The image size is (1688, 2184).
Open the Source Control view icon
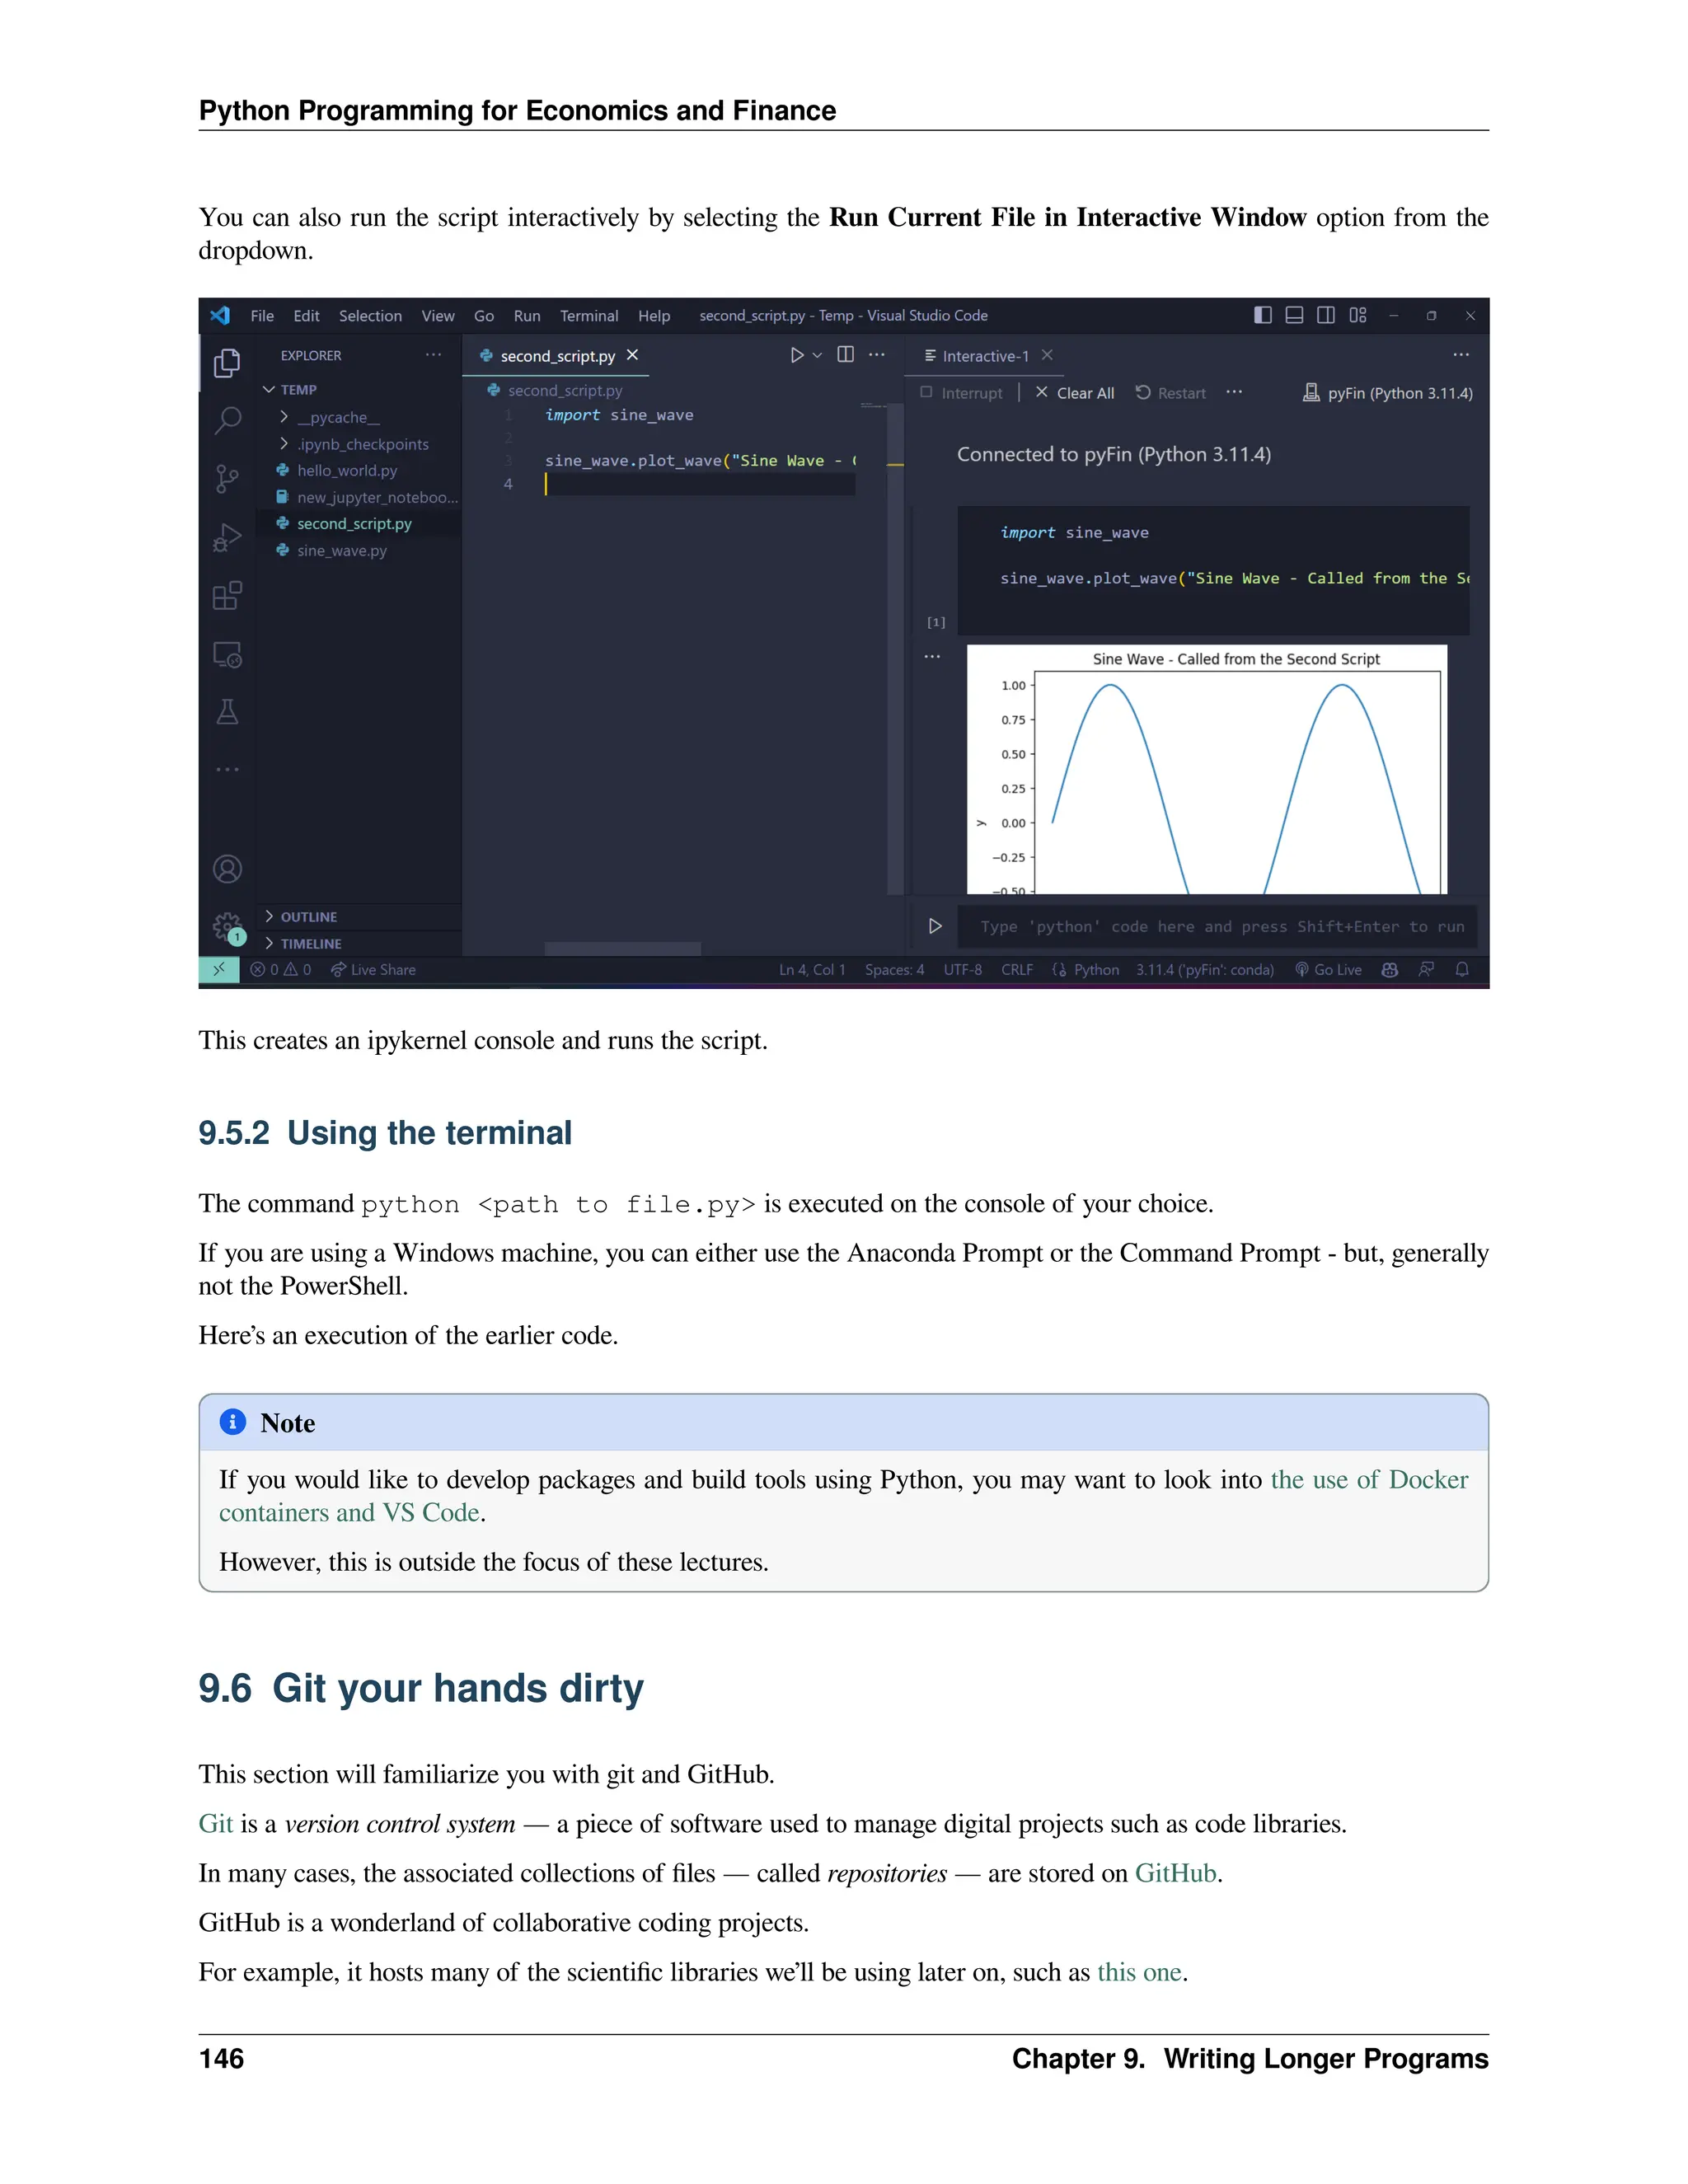click(227, 479)
